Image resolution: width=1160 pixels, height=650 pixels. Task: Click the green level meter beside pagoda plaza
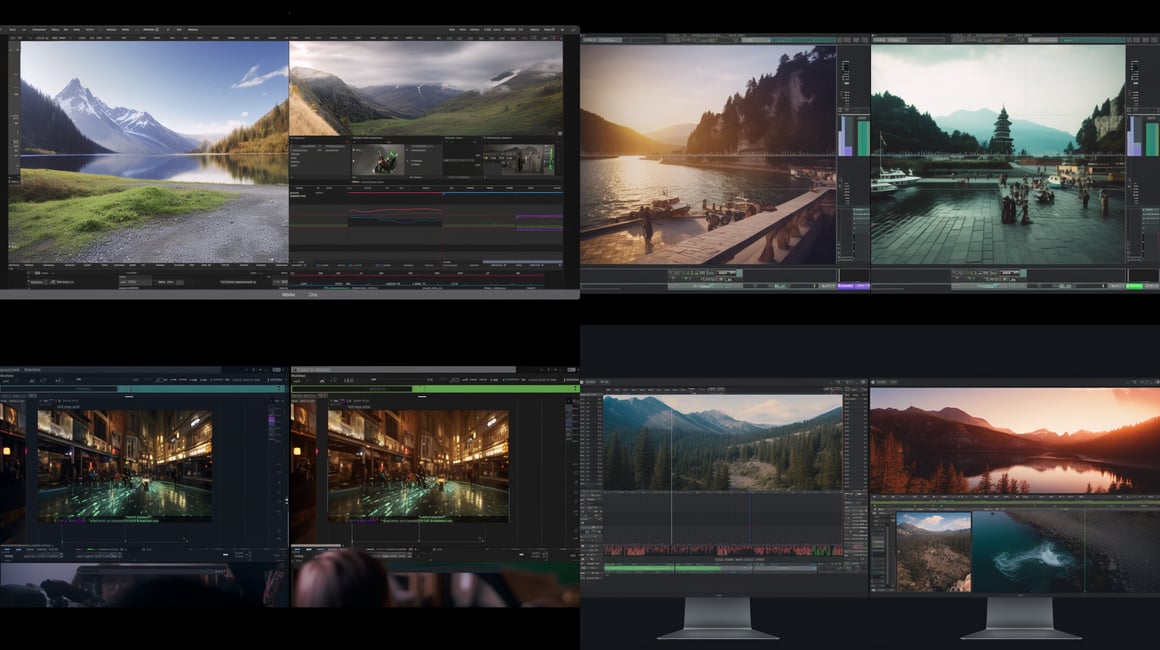1152,139
